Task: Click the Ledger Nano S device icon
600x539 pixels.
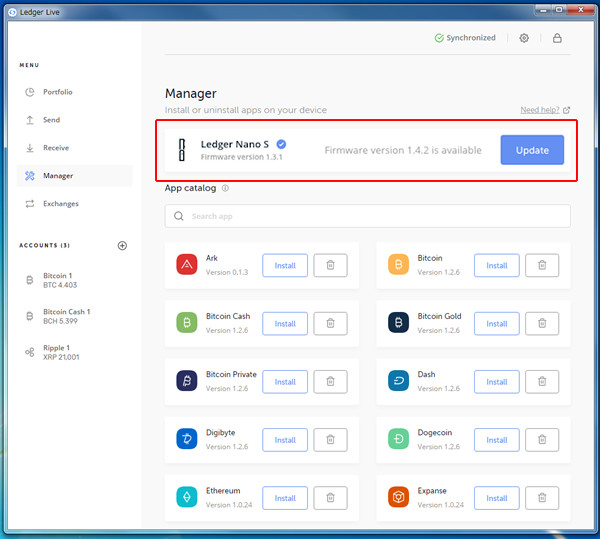Action: [182, 150]
